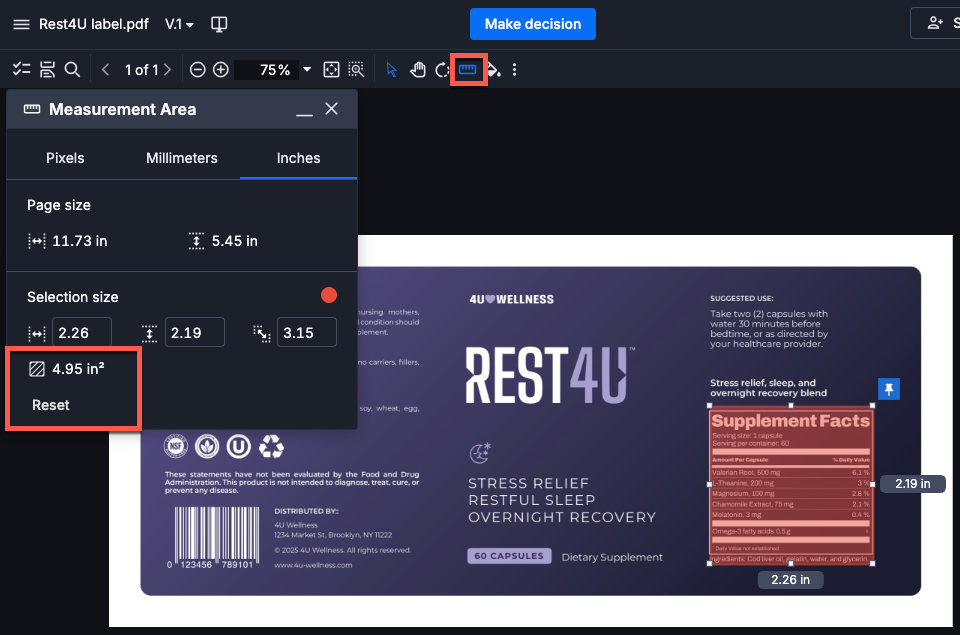Click the 75% zoom value field

point(267,70)
